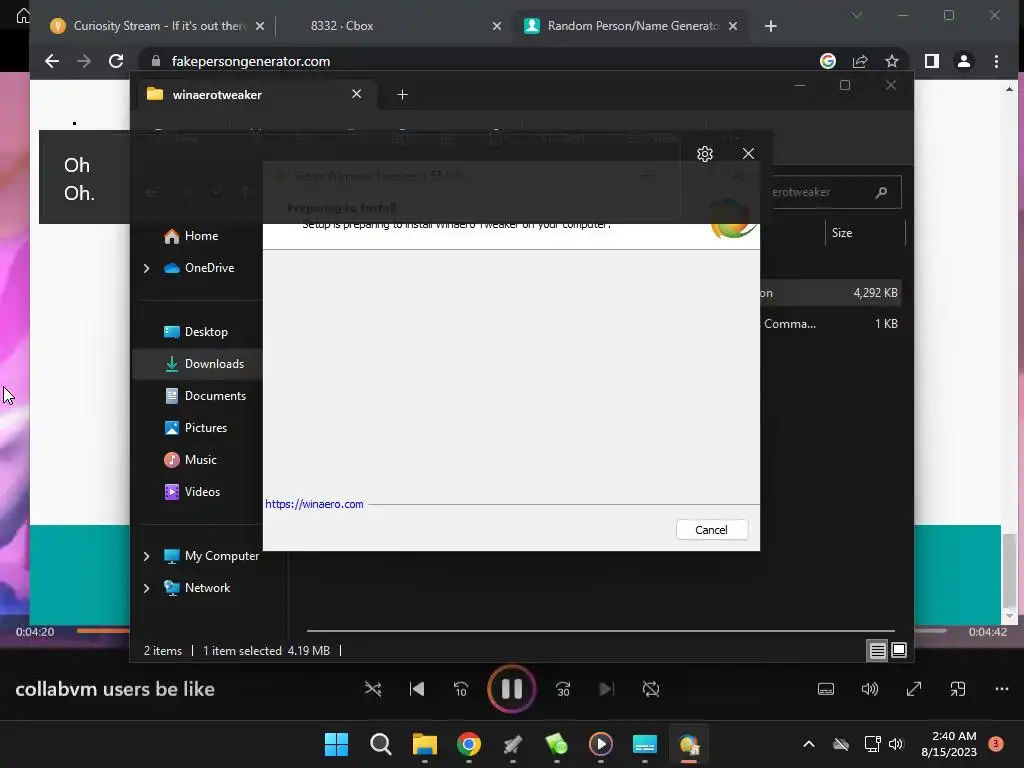Viewport: 1024px width, 768px height.
Task: Open the volume control in player
Action: [870, 689]
